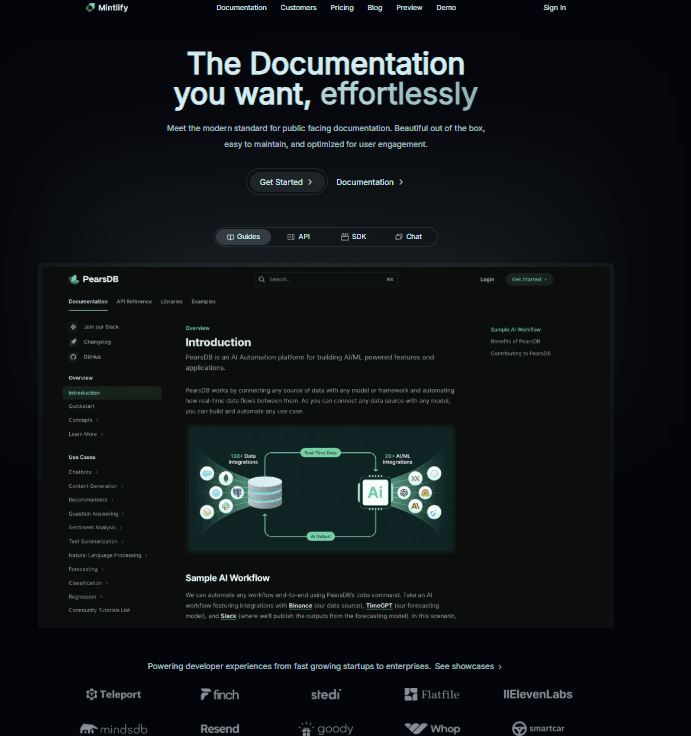The height and width of the screenshot is (736, 691).
Task: Click the API tab icon
Action: 291,237
